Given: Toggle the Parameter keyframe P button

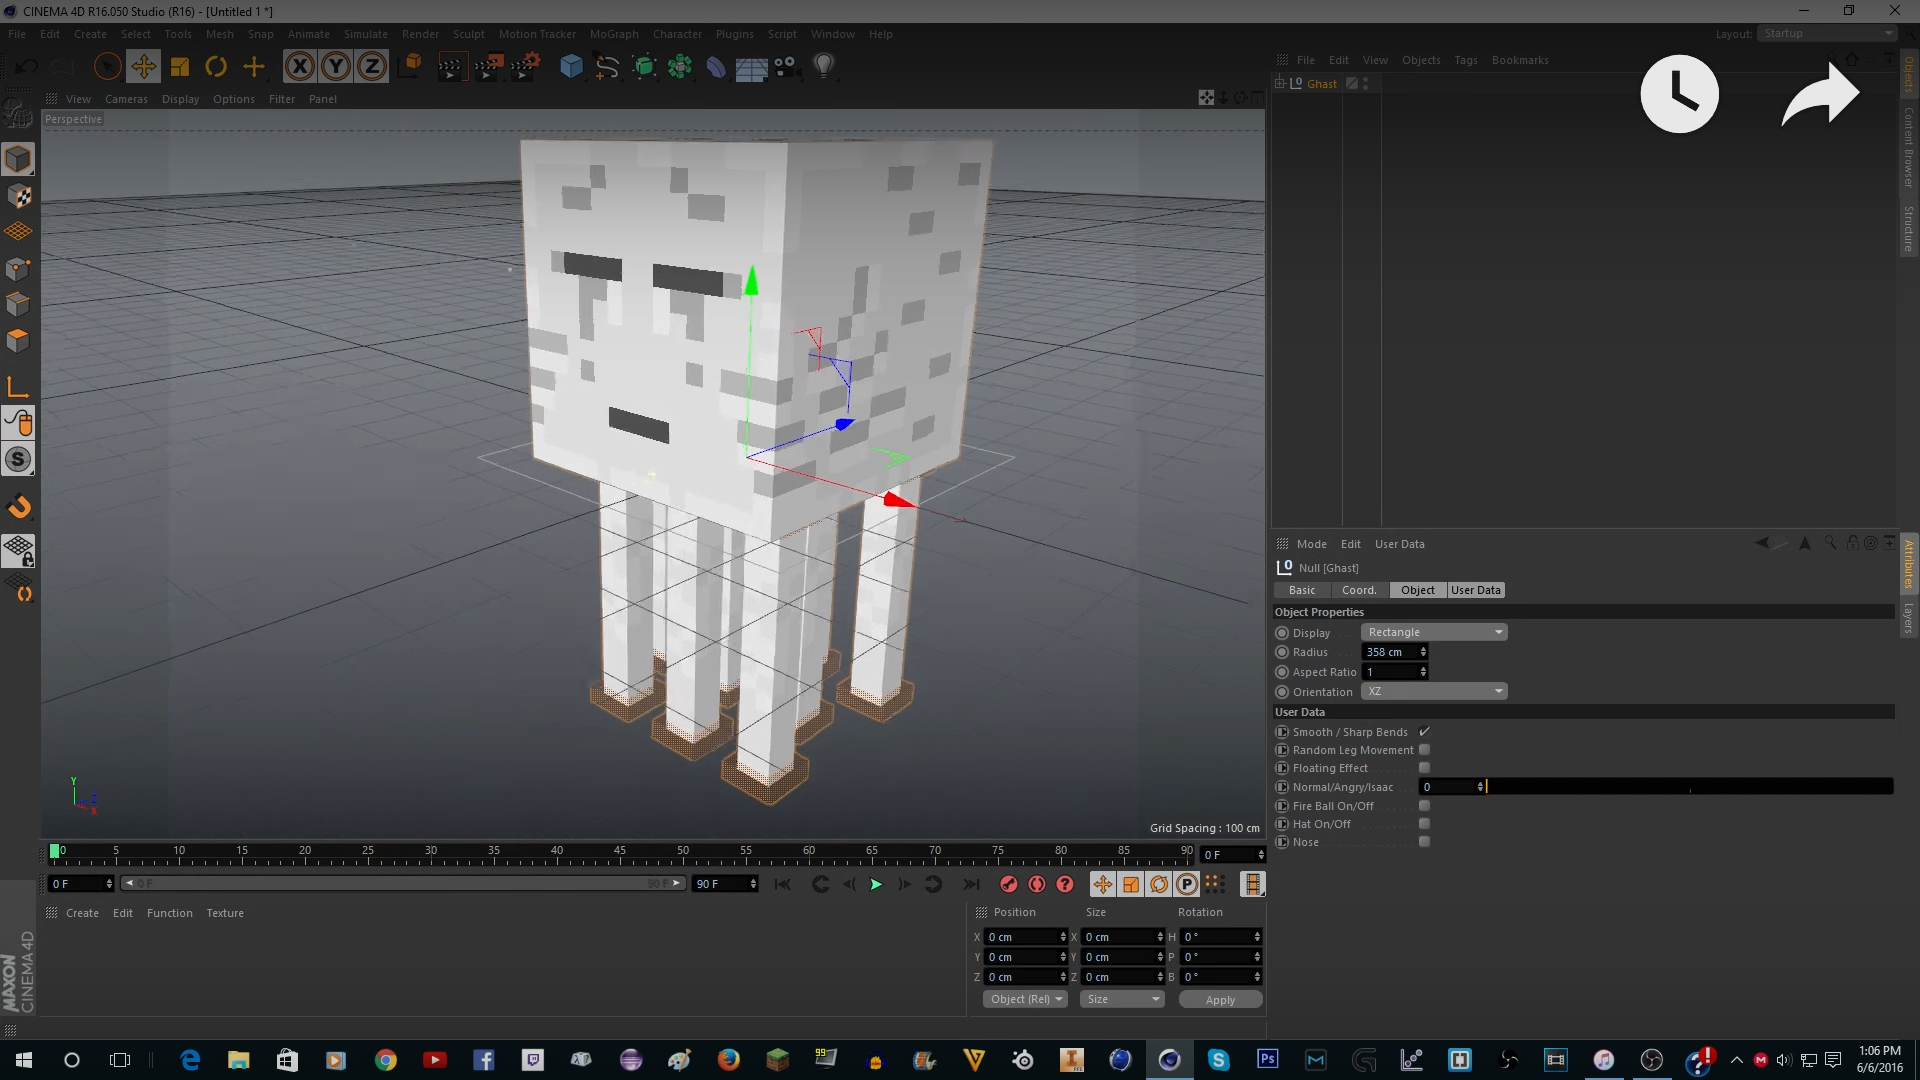Looking at the screenshot, I should (1187, 884).
